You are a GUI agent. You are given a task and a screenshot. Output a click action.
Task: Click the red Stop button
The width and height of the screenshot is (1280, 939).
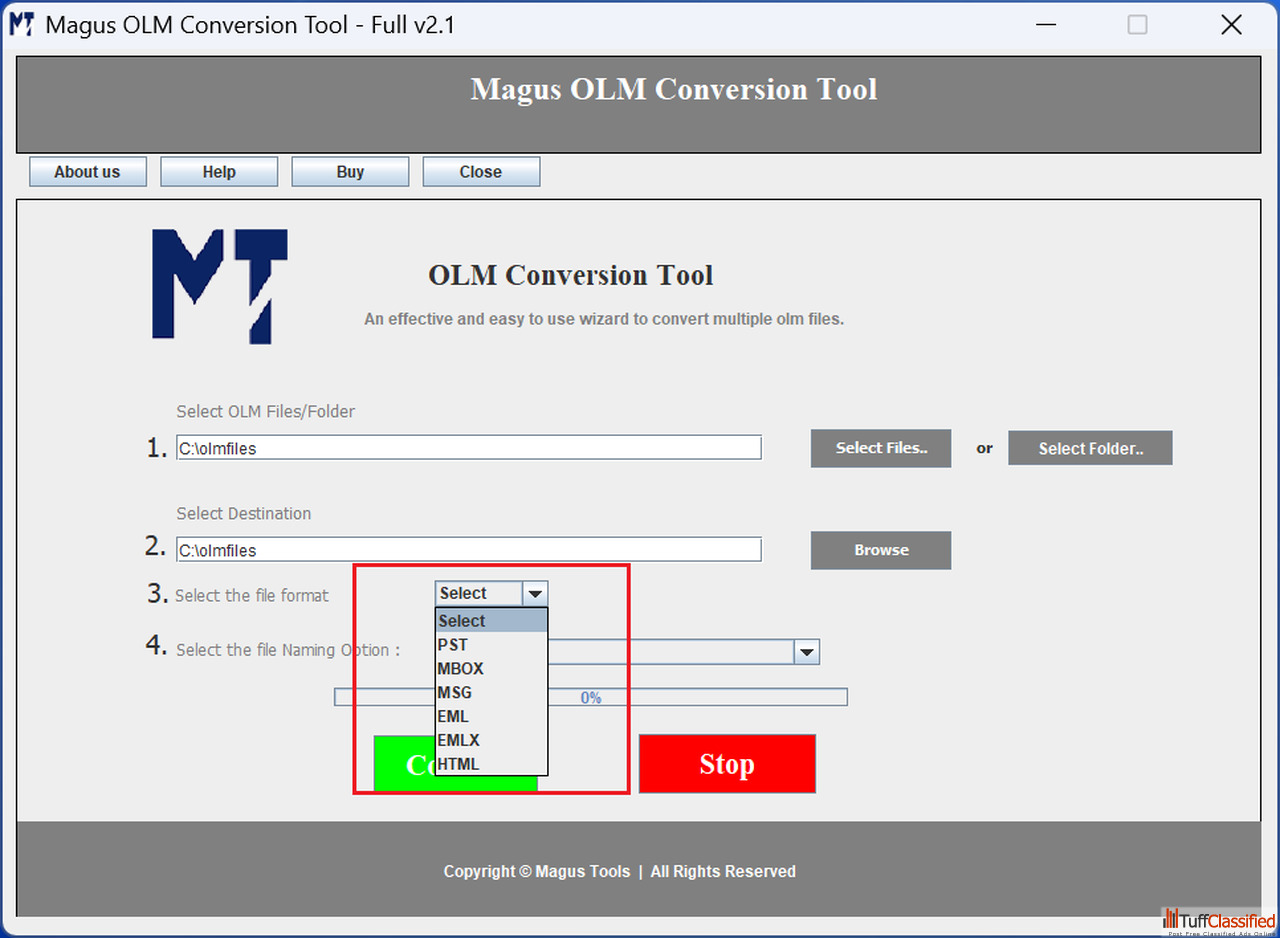click(x=727, y=764)
